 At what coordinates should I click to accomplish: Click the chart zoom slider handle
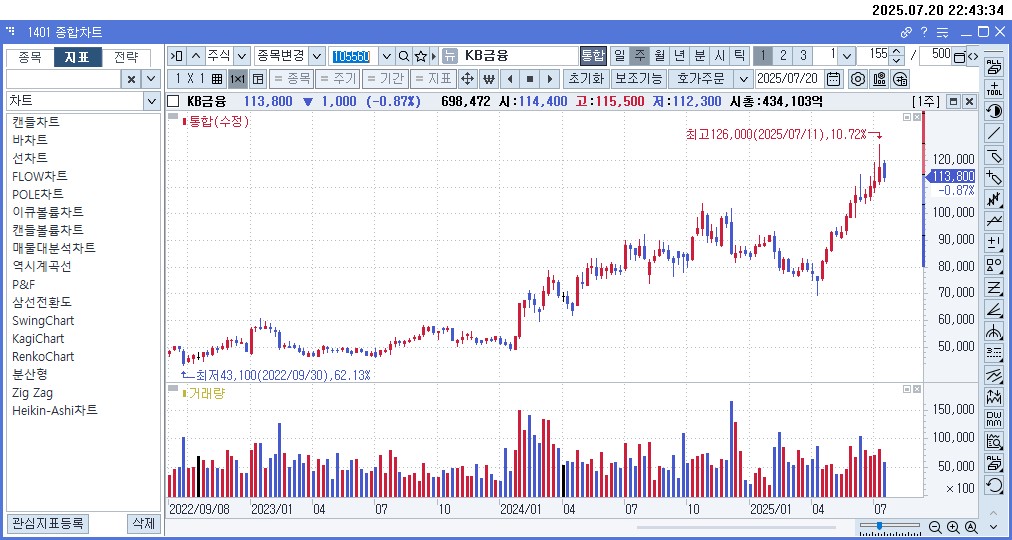click(879, 526)
